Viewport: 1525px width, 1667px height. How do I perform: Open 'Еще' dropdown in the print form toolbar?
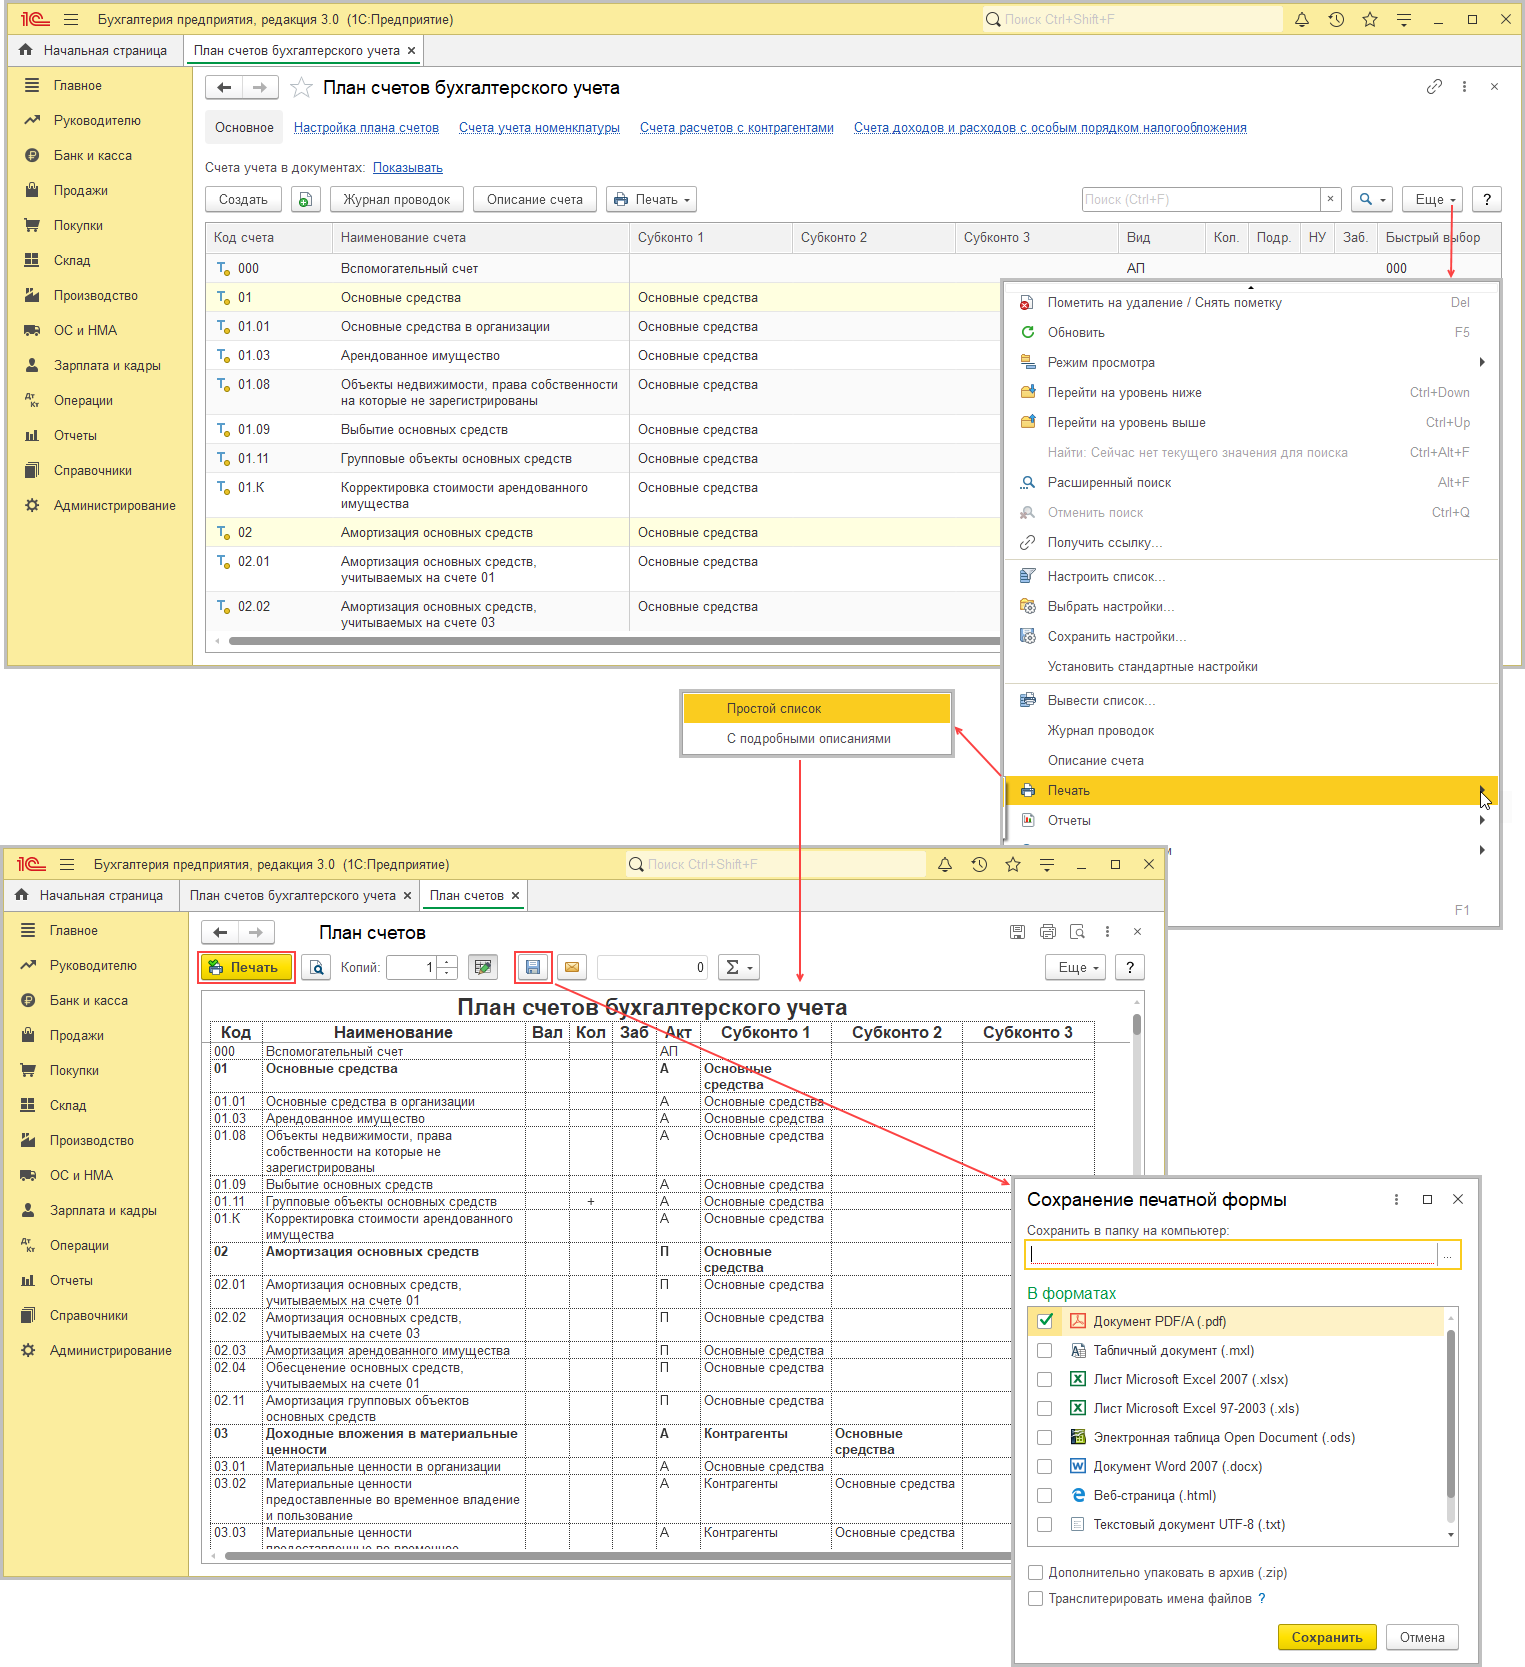pyautogui.click(x=1076, y=967)
